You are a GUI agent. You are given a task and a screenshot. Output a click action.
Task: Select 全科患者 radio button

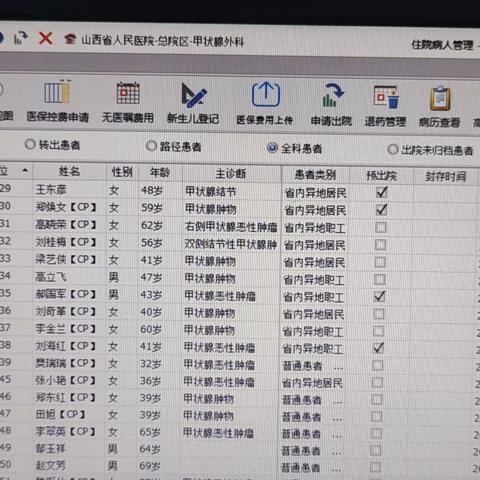[x=272, y=148]
